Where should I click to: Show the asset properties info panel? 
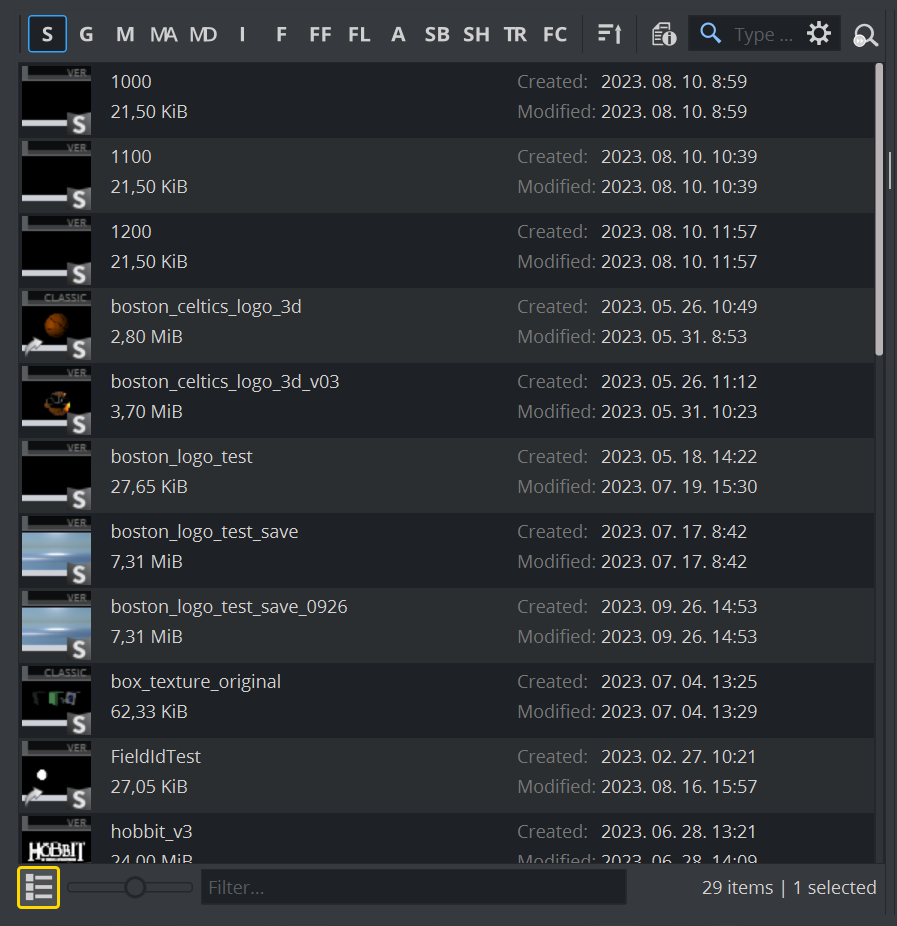[663, 35]
